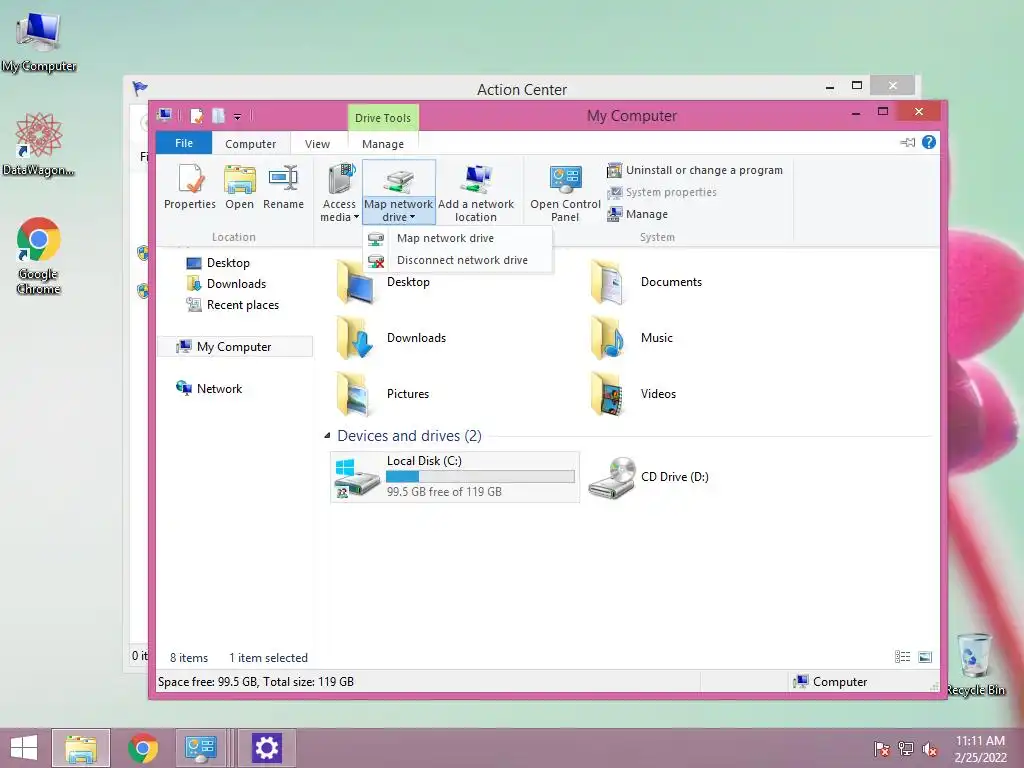Viewport: 1024px width, 768px height.
Task: Select Downloads in the navigation pane
Action: pos(226,283)
